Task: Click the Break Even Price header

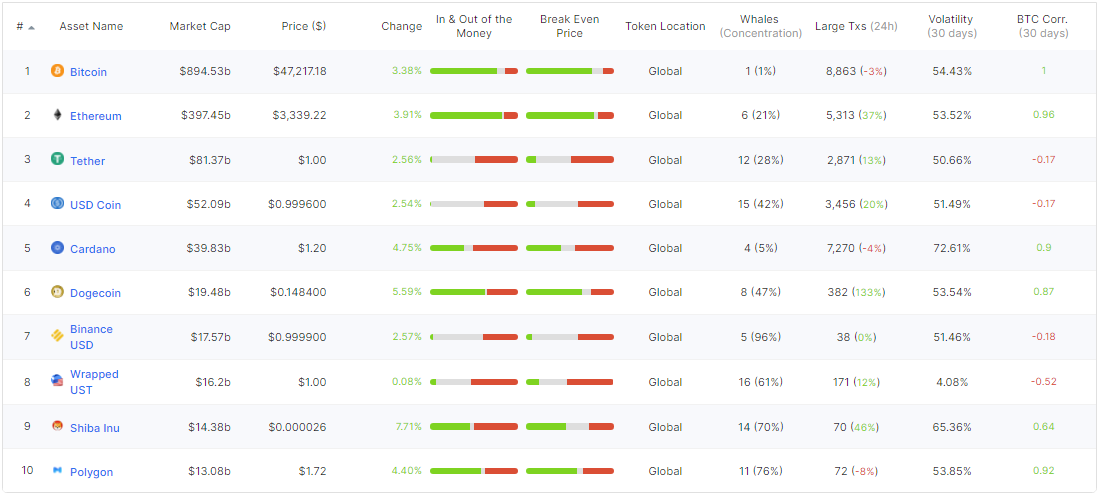Action: click(x=569, y=26)
